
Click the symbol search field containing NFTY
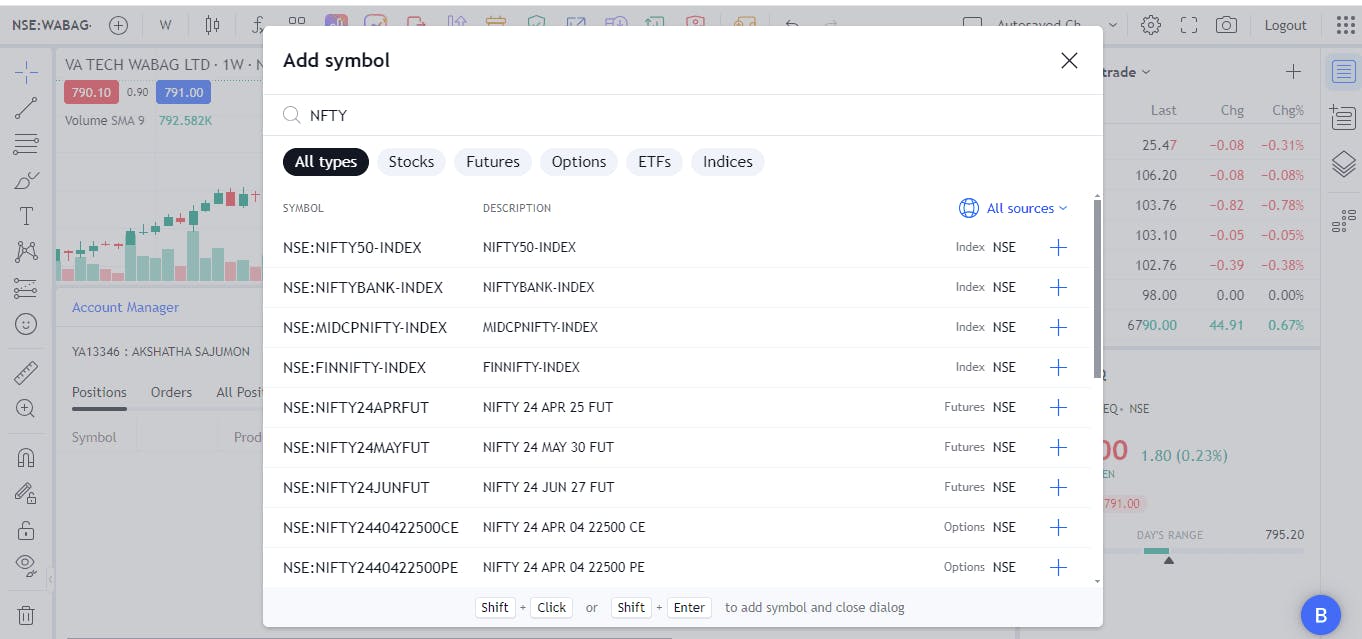coord(682,115)
